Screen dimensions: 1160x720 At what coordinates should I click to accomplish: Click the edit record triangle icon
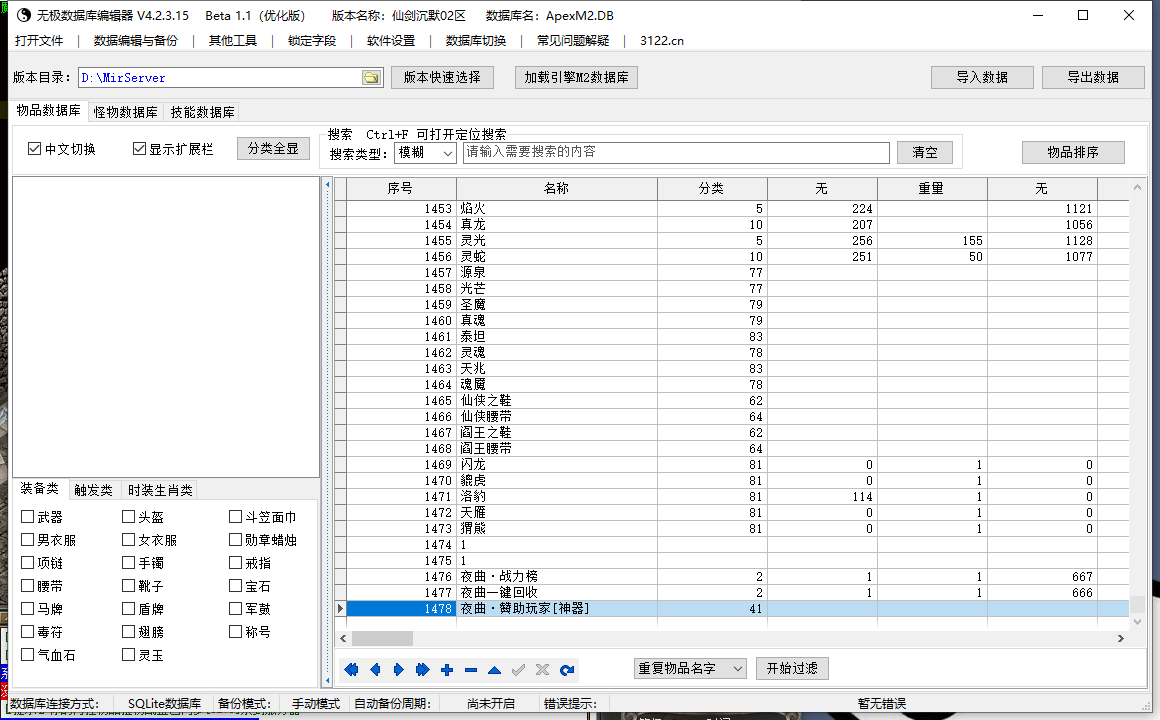(494, 670)
